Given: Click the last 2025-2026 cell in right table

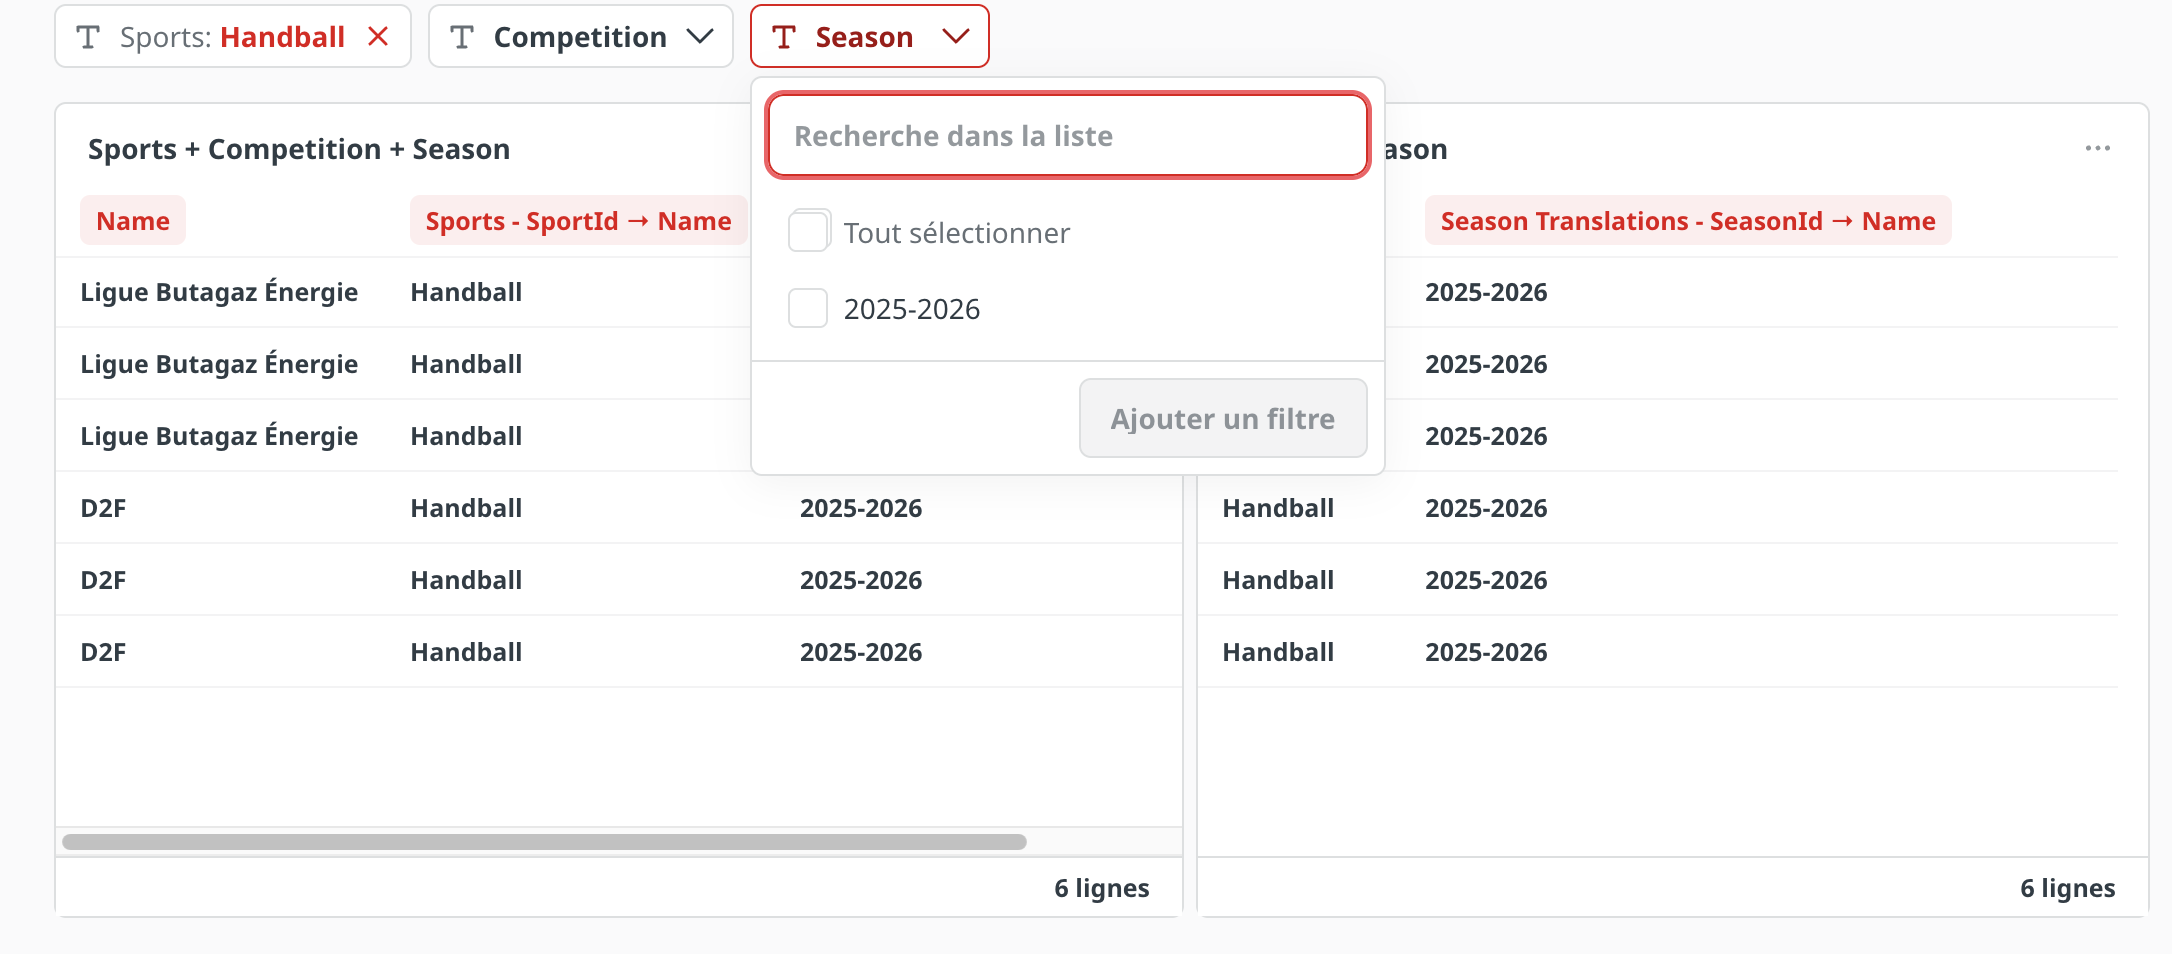Looking at the screenshot, I should point(1486,652).
